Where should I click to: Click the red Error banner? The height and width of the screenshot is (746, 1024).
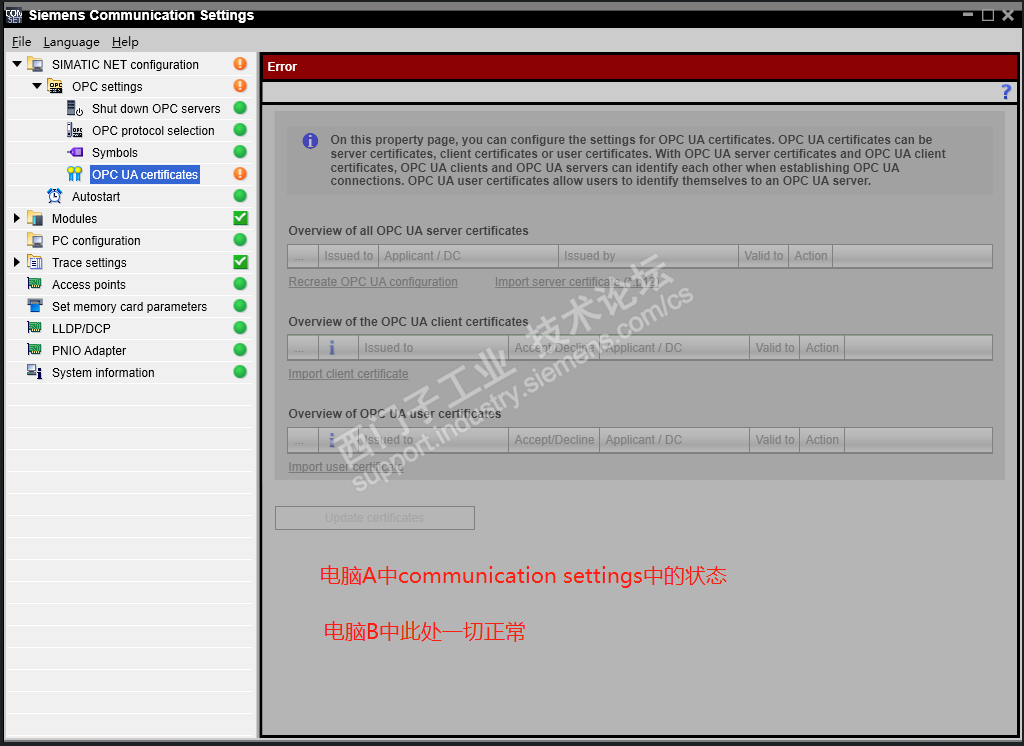pyautogui.click(x=640, y=67)
